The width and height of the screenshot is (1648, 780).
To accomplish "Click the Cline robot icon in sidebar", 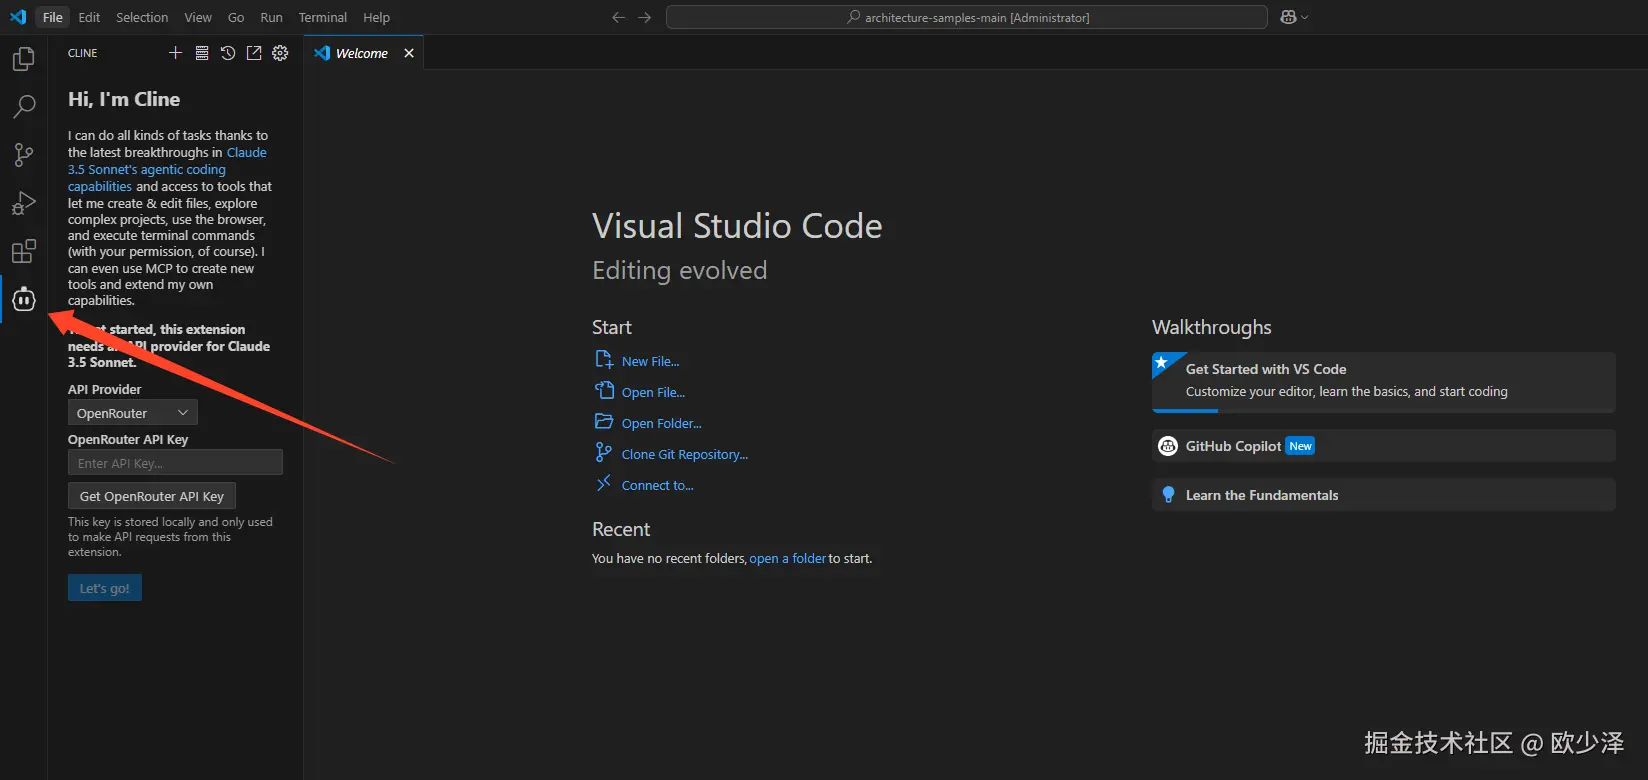I will [24, 299].
